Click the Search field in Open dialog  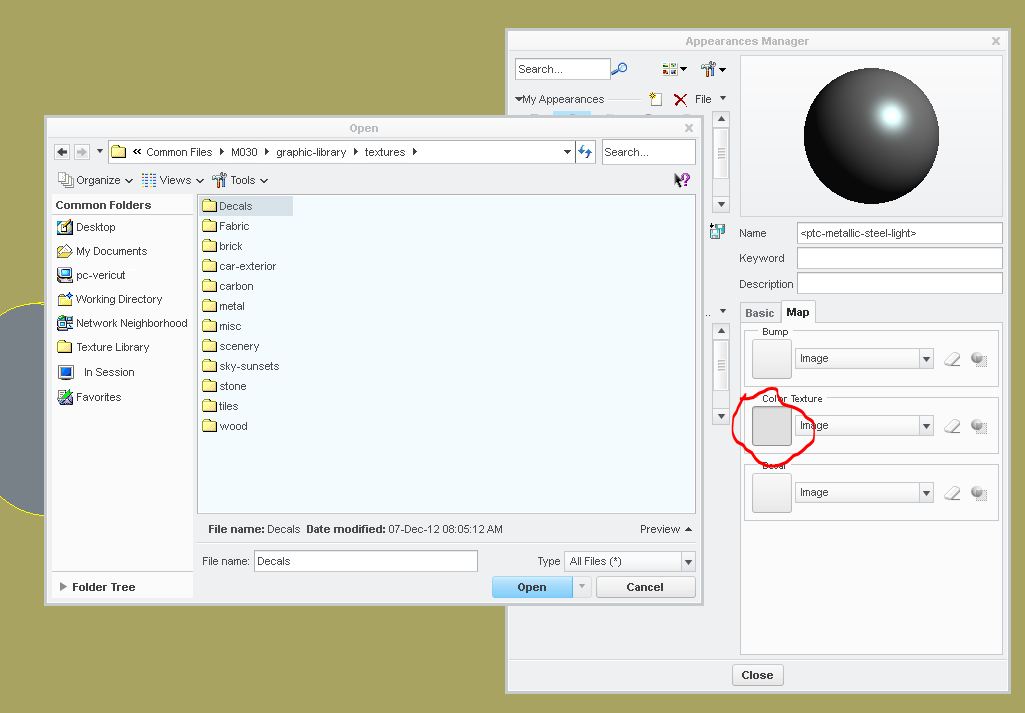click(648, 152)
